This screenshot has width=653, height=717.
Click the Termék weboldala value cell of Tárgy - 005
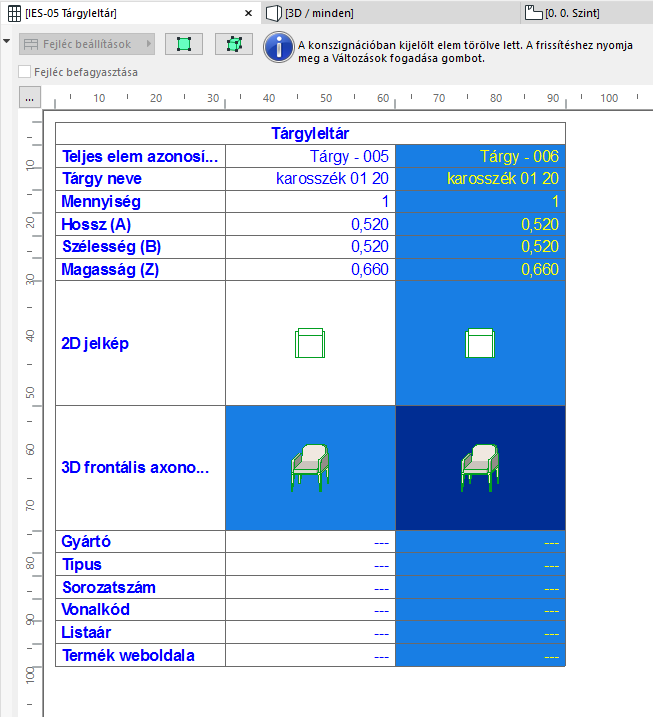coord(310,655)
